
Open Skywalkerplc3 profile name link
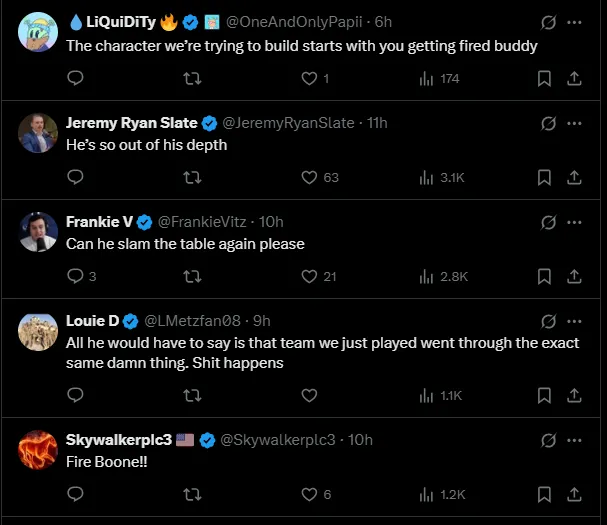119,440
